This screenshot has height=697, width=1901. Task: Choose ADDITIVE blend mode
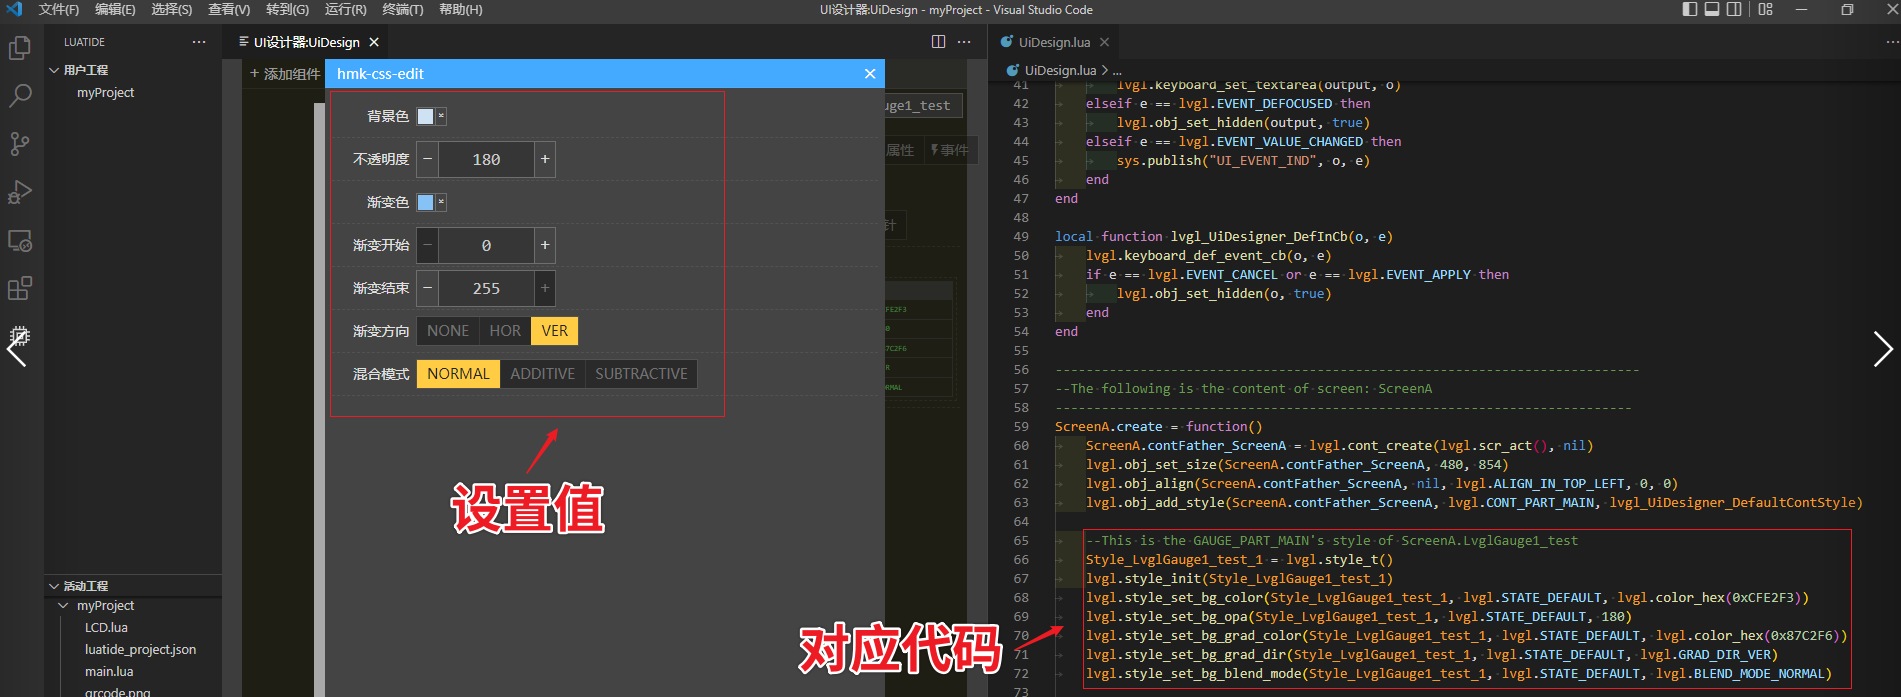coord(542,374)
